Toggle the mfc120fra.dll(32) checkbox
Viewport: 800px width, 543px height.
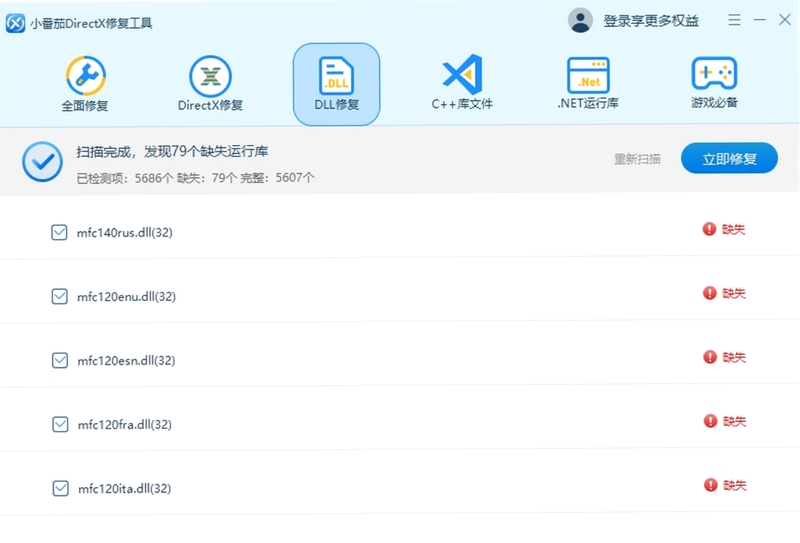point(60,424)
